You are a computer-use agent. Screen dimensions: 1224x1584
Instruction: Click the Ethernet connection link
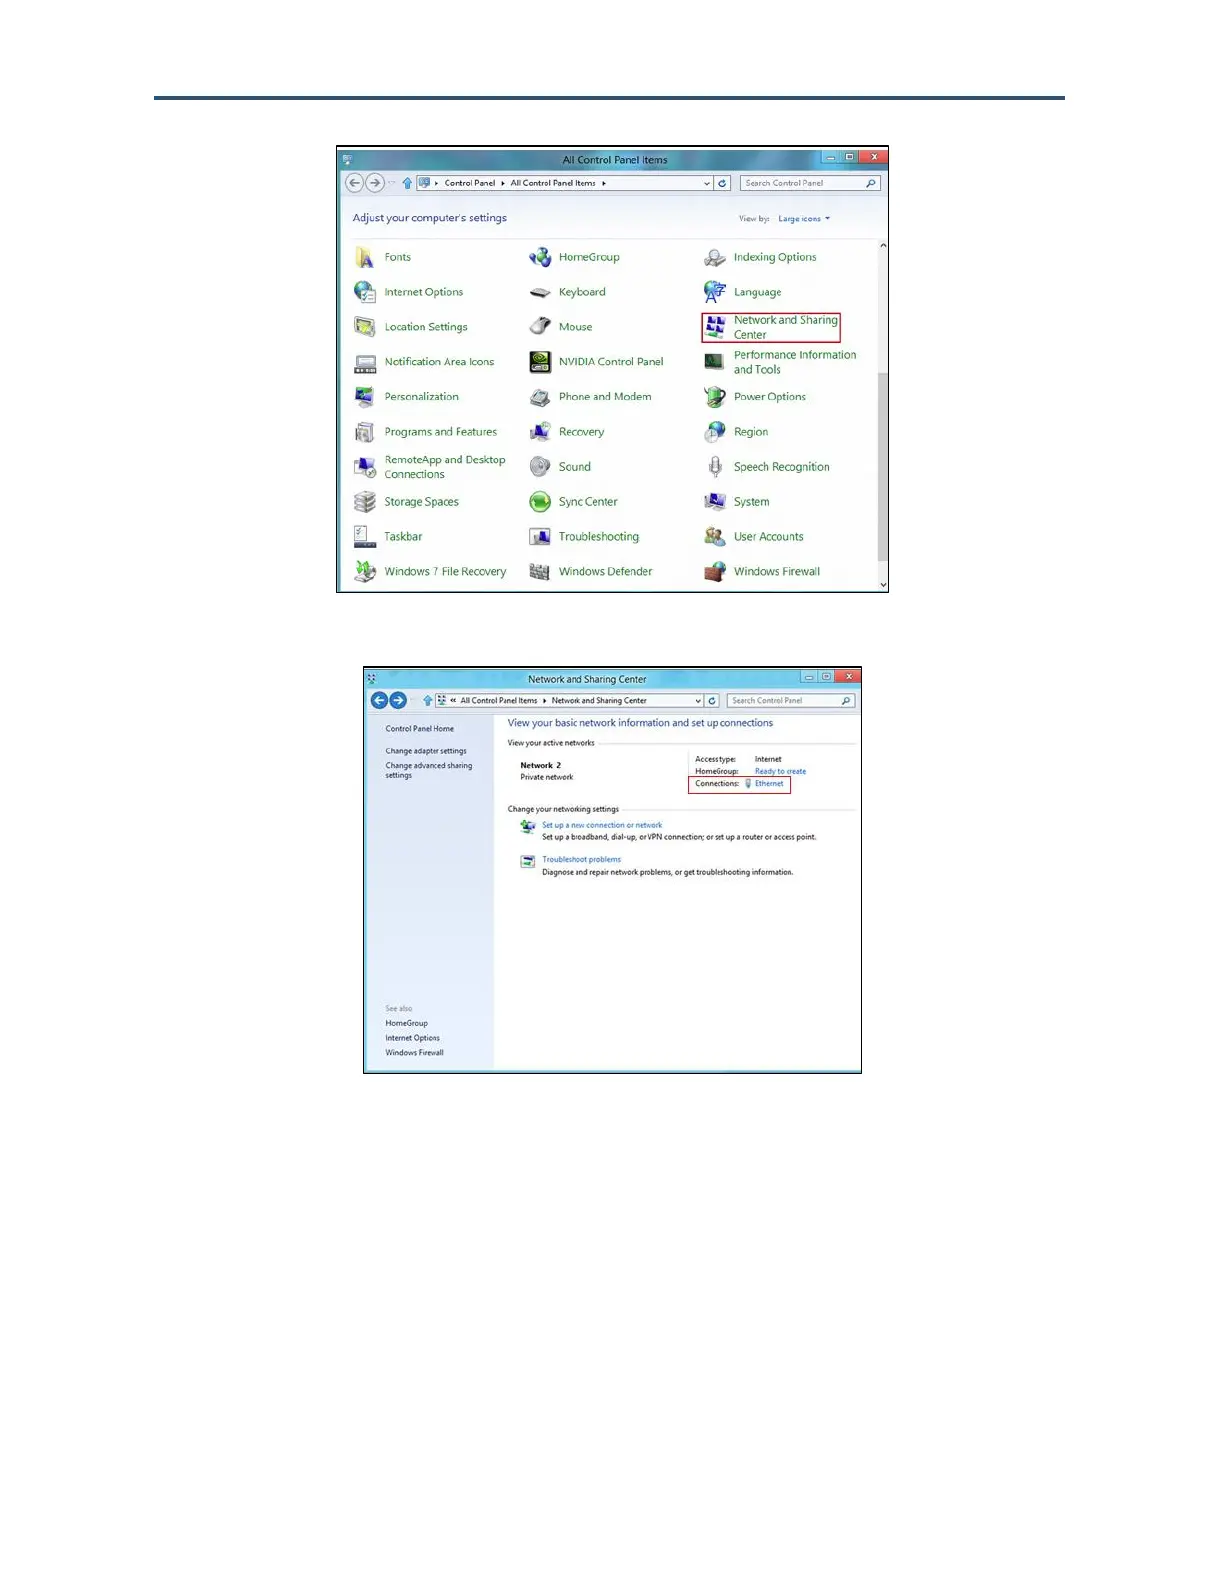tap(769, 784)
